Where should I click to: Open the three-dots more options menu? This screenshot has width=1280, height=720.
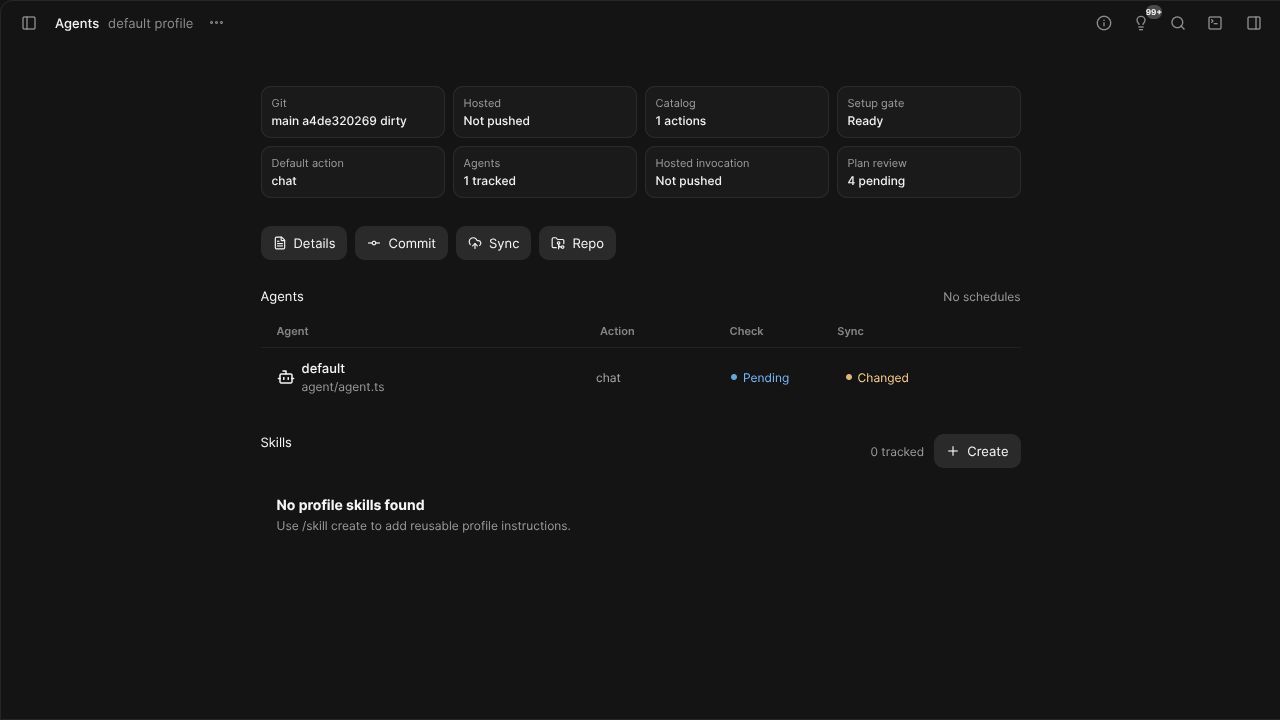tap(216, 23)
